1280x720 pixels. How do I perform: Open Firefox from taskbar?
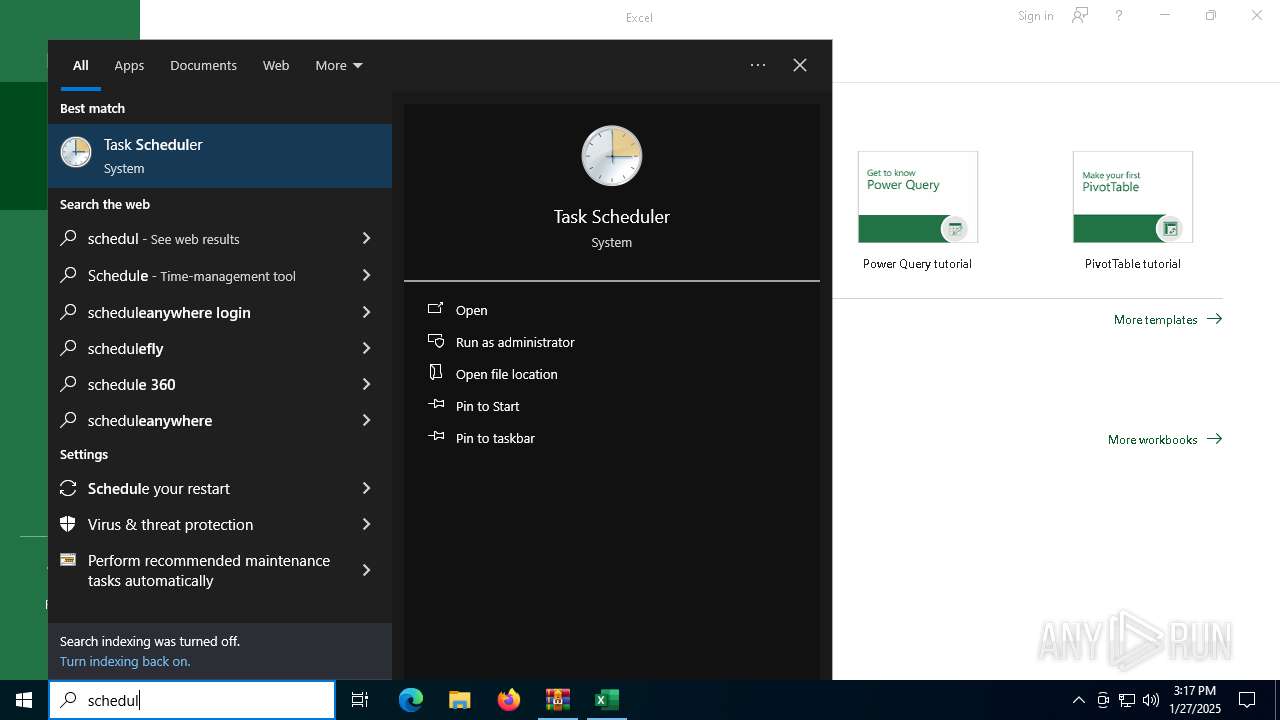point(509,700)
